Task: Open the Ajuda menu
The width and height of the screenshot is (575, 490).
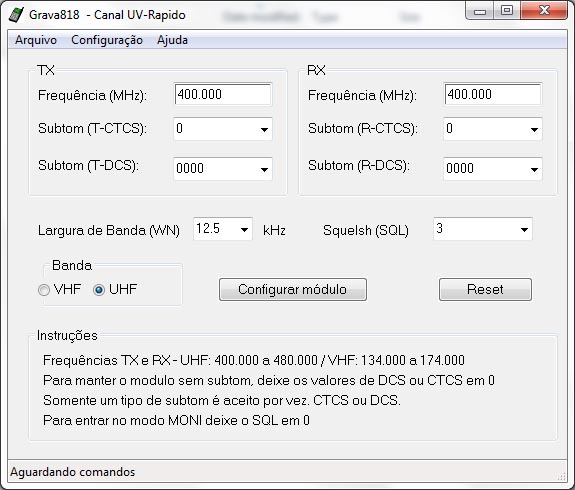Action: click(x=172, y=40)
